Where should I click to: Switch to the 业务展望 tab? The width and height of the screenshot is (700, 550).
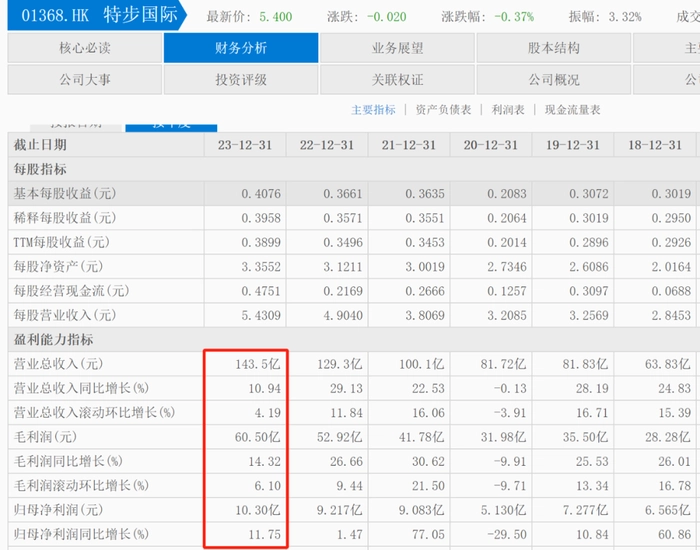click(x=397, y=48)
